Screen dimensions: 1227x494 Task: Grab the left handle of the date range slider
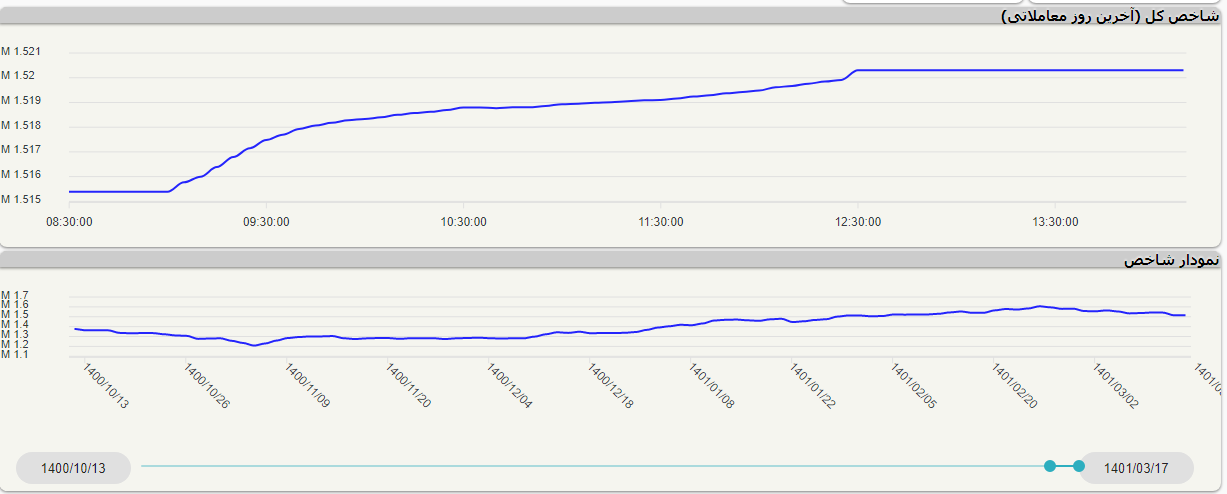click(1049, 466)
